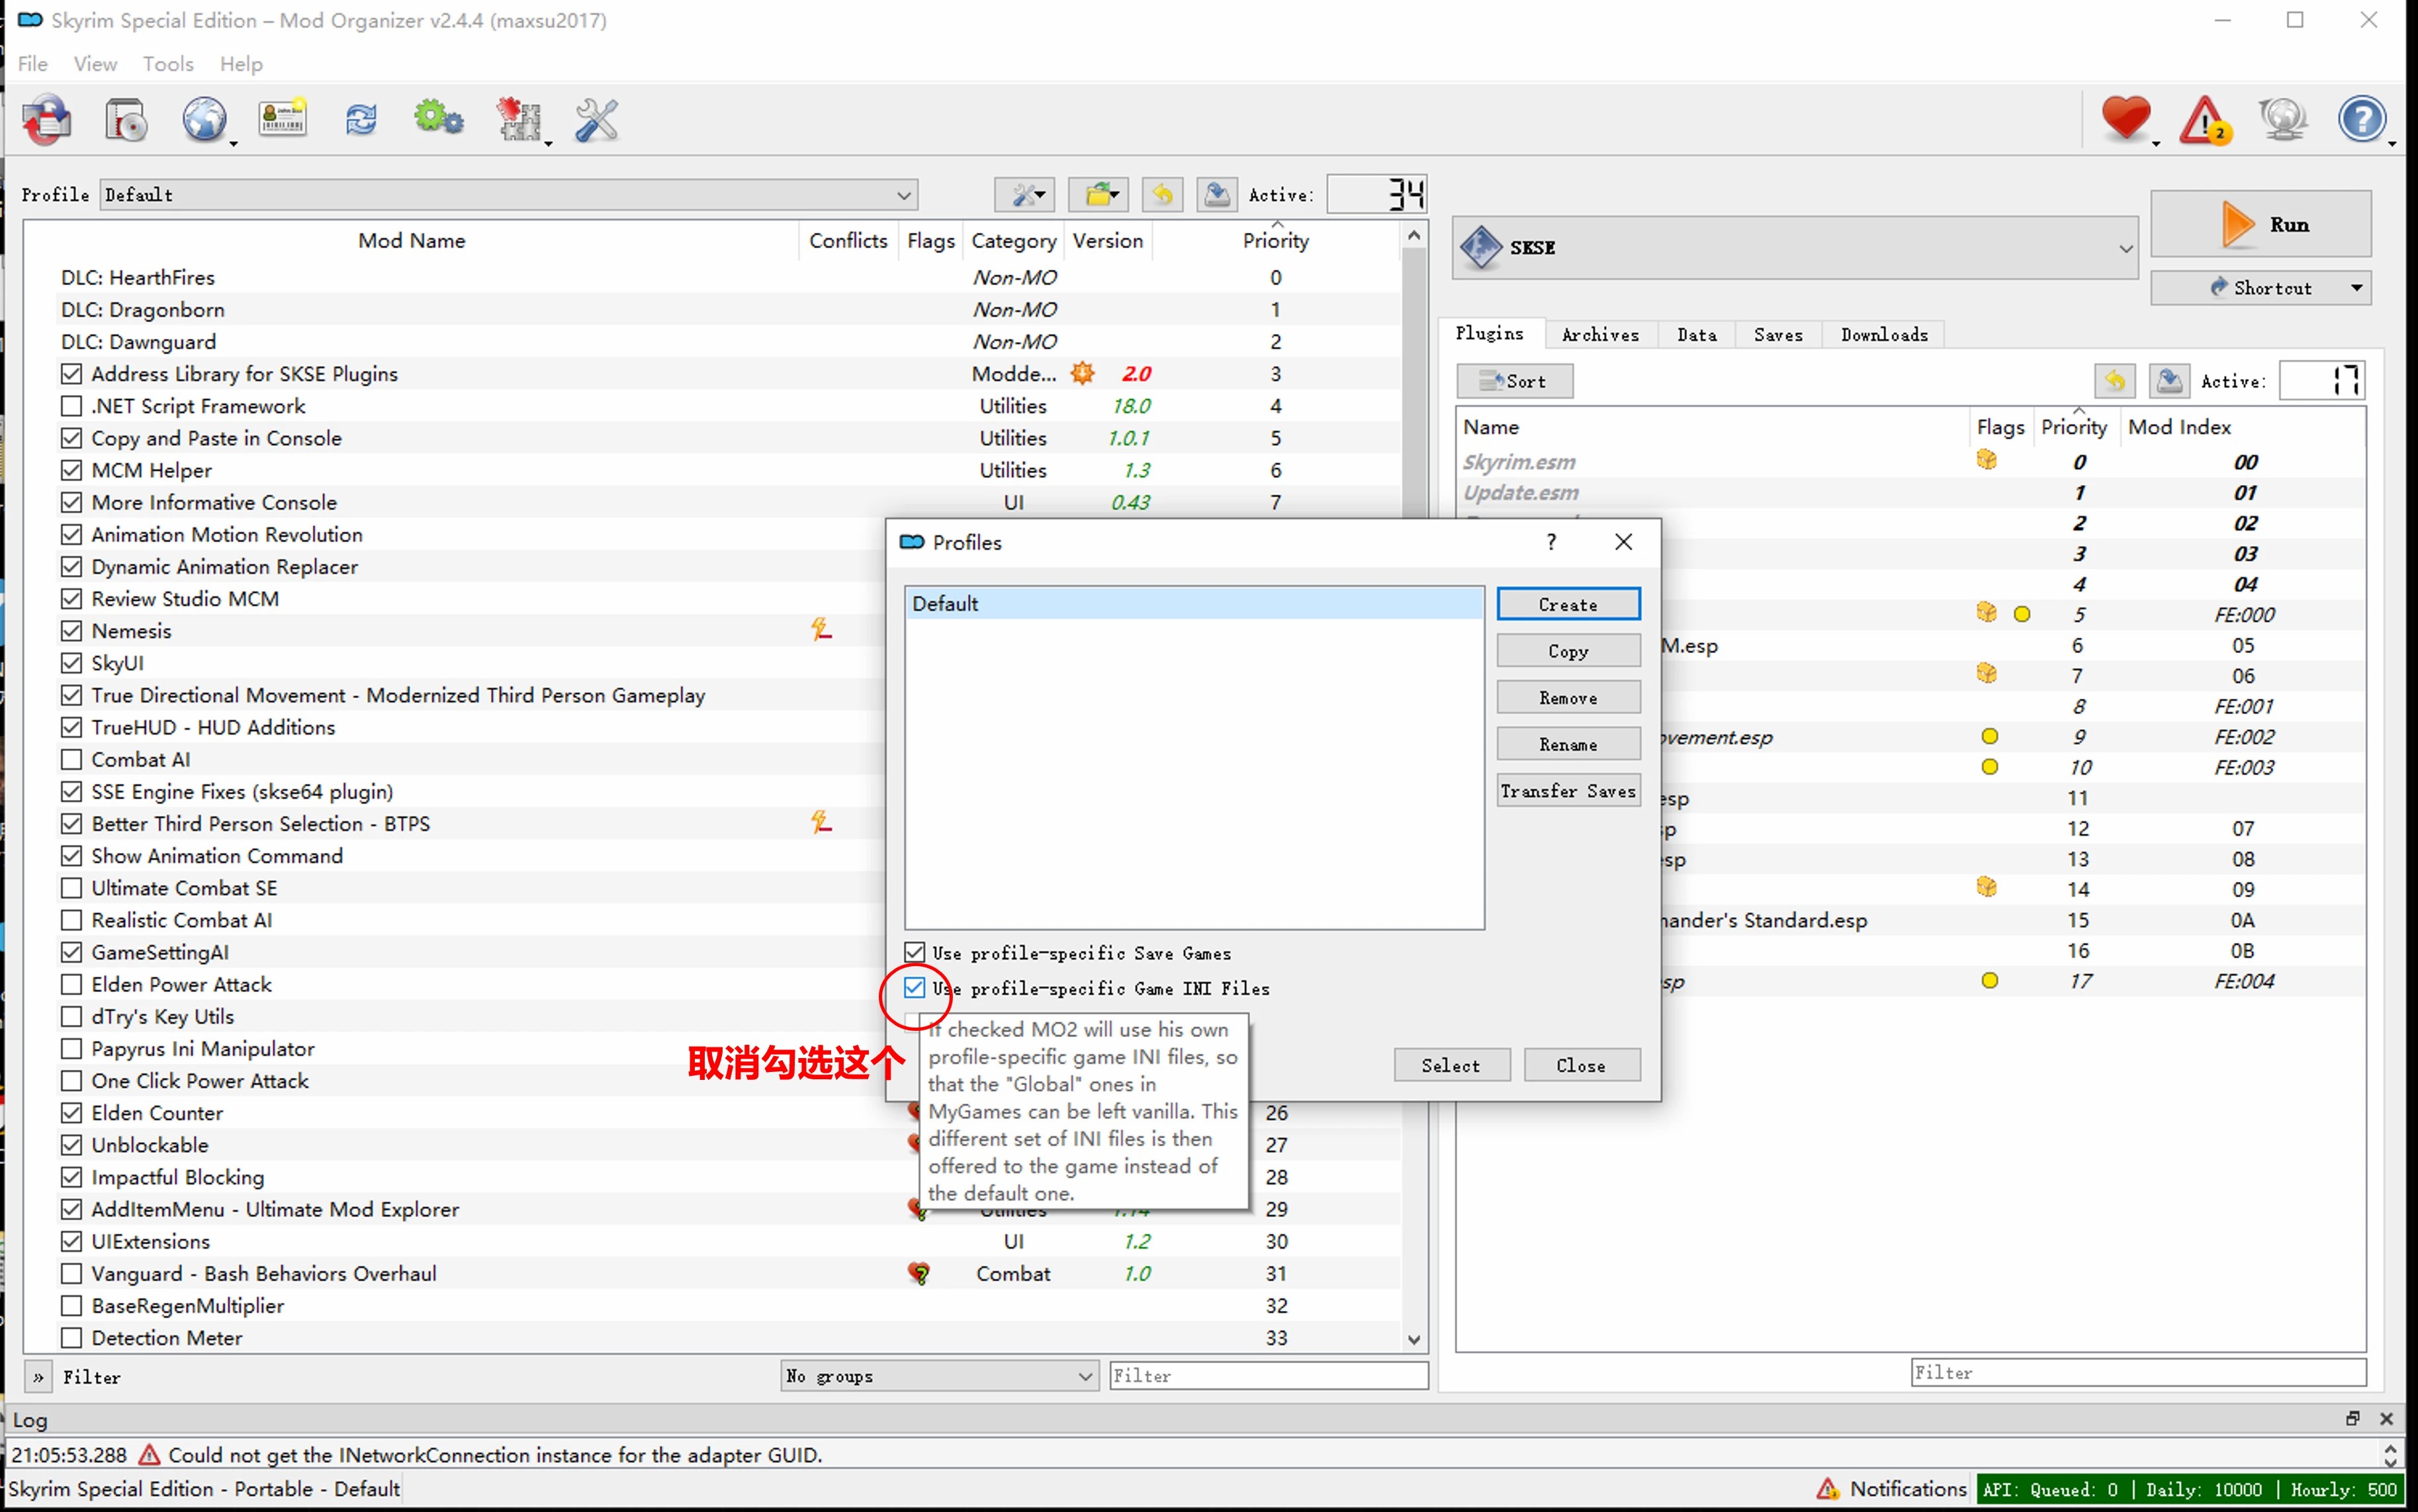Open the Profiles card icon
This screenshot has height=1512, width=2418.
(283, 121)
